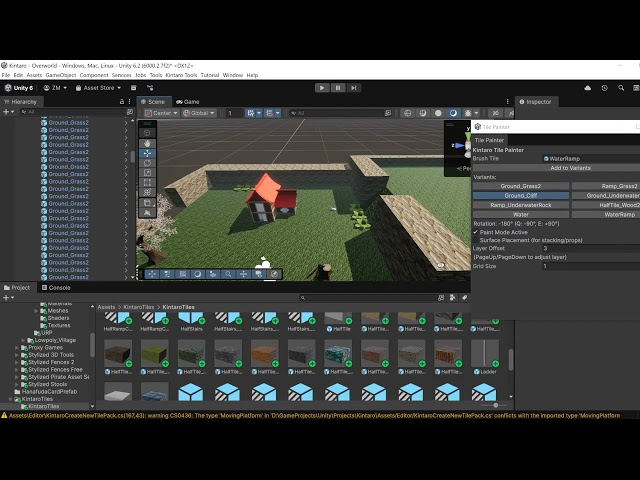
Task: Toggle hidden objects visibility in Scene toolbar
Action: [x=496, y=113]
